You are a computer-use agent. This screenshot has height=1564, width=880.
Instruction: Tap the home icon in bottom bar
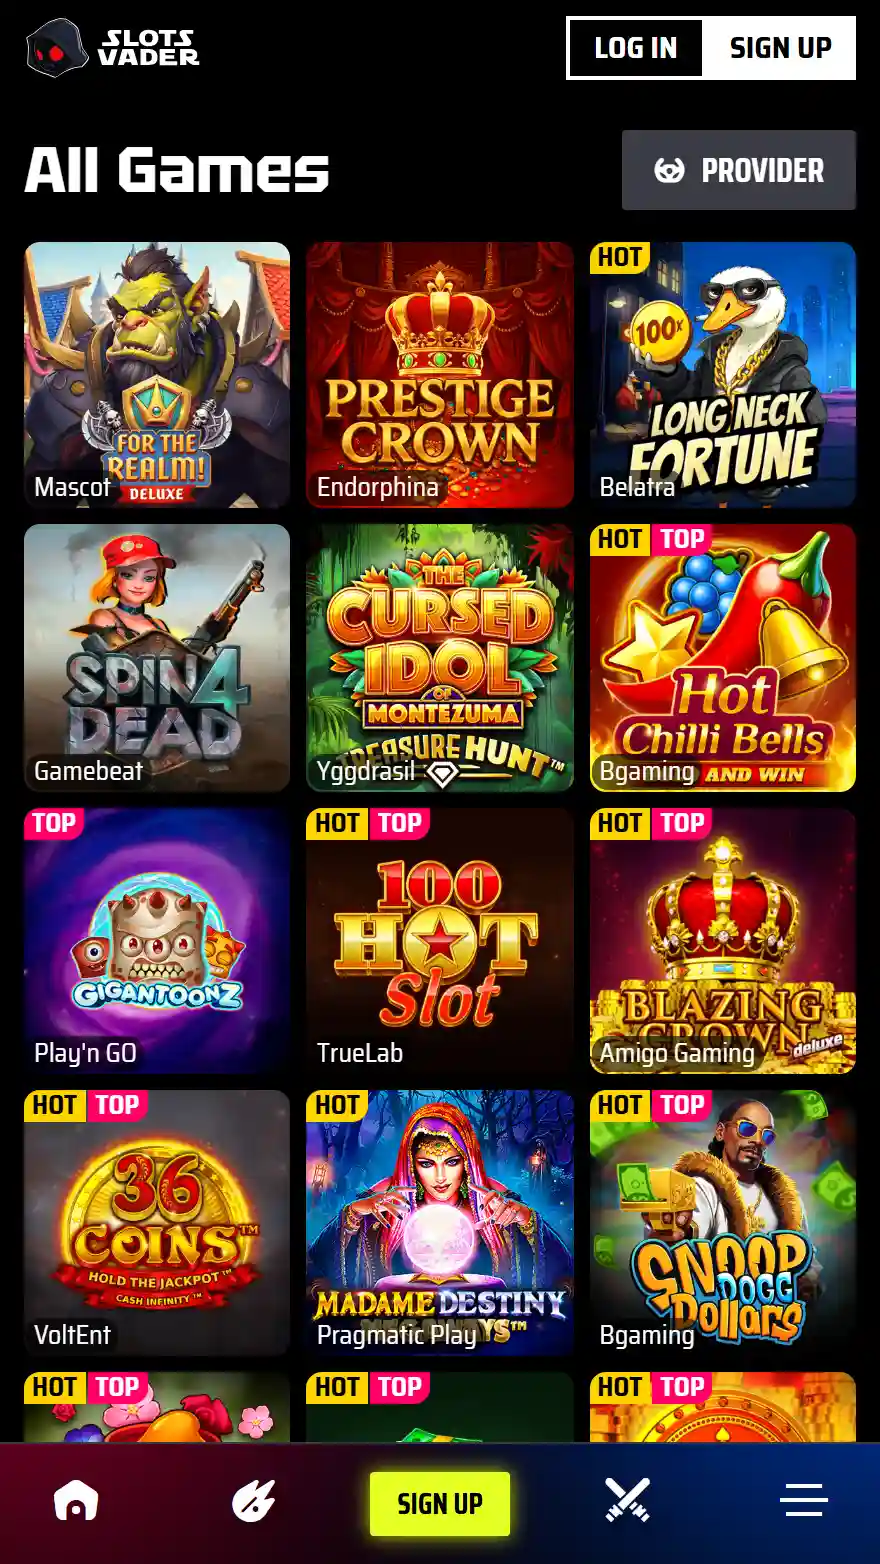click(x=76, y=1501)
